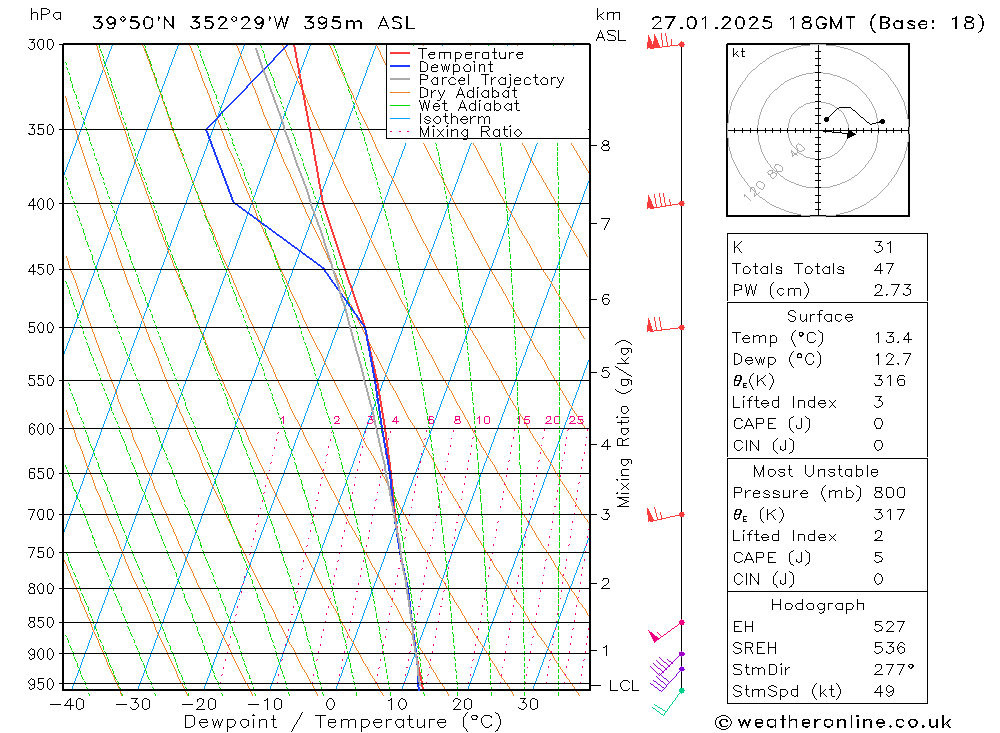Click the grey Parcel Trajectory legend line

(x=400, y=79)
